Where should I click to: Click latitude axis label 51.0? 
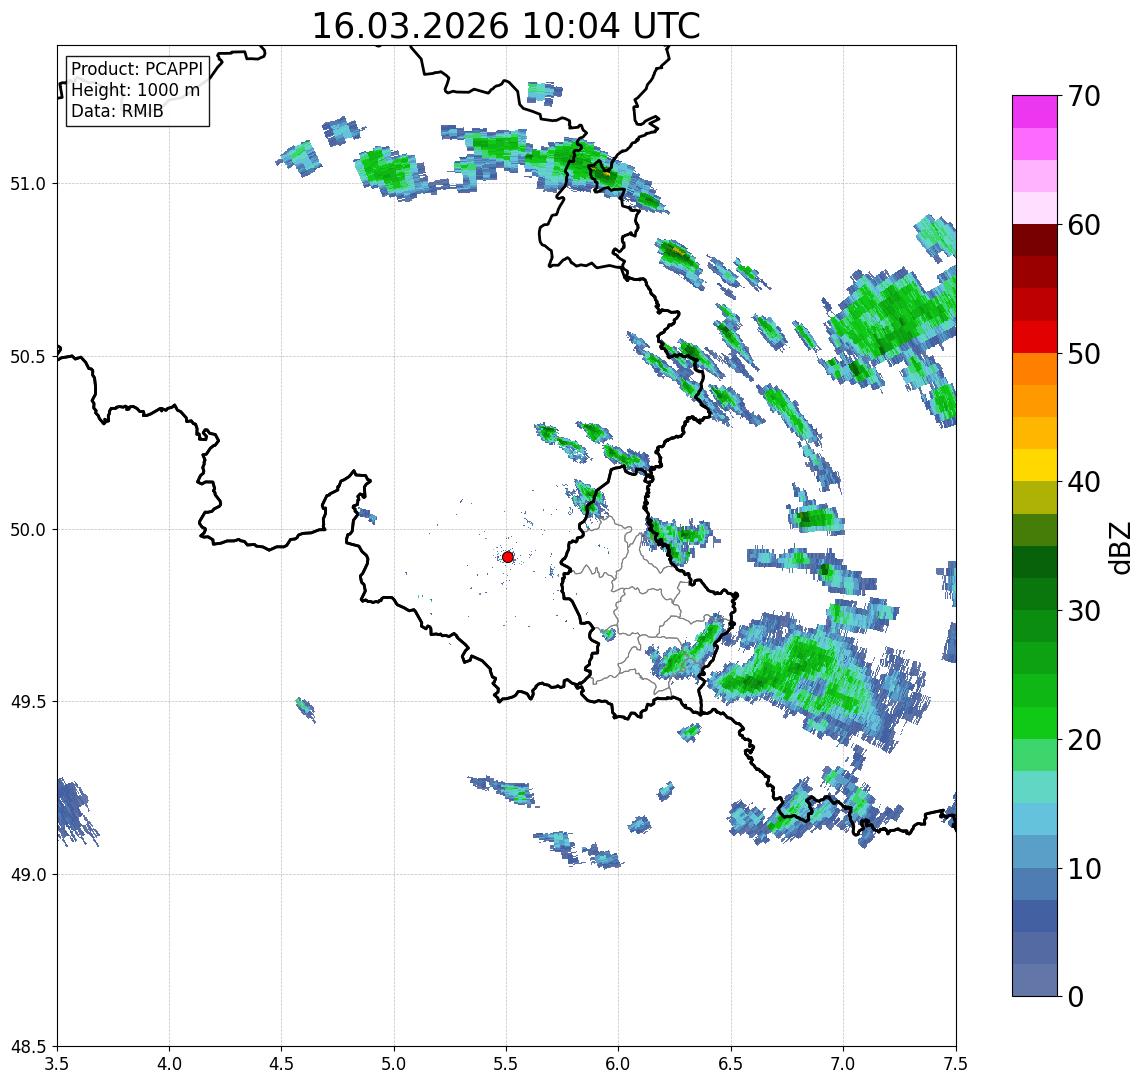28,184
